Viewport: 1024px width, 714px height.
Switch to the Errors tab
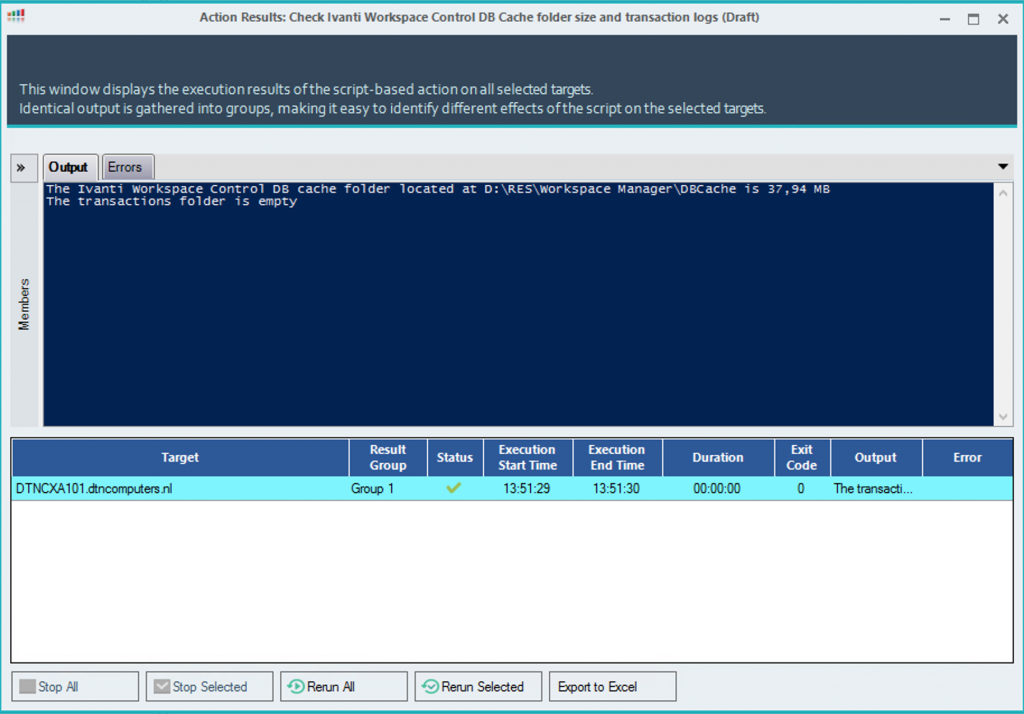point(127,167)
